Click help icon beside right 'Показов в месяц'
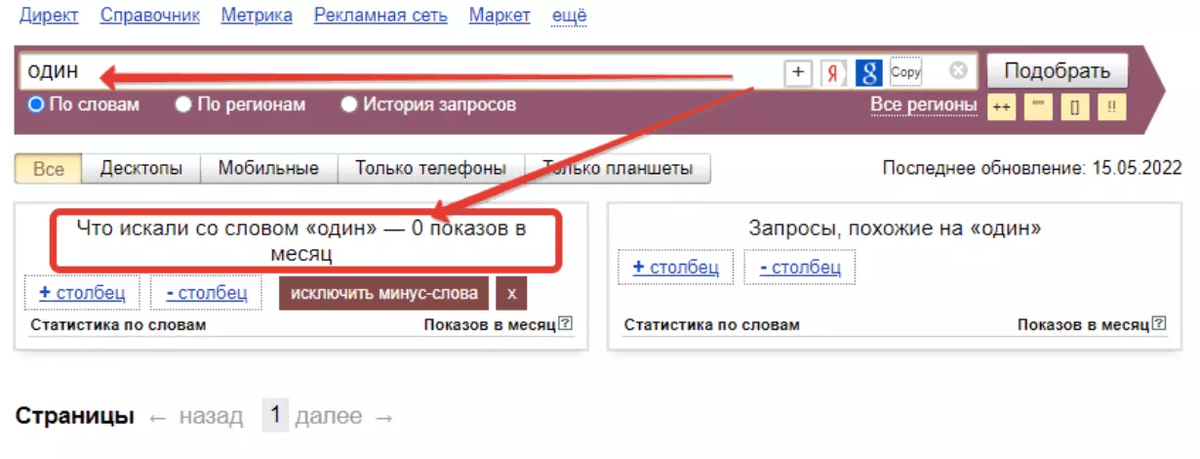 [1159, 324]
